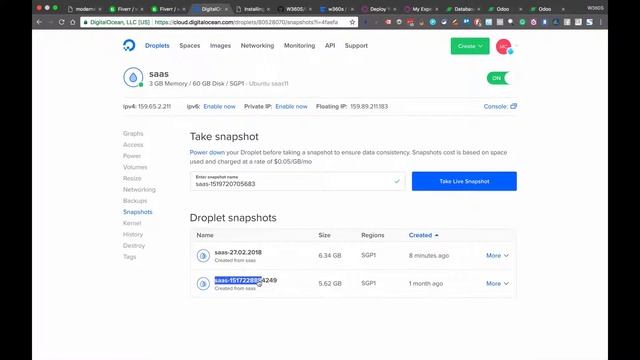Click 6.34 GB size cell
Viewport: 640px width, 360px height.
tap(330, 256)
